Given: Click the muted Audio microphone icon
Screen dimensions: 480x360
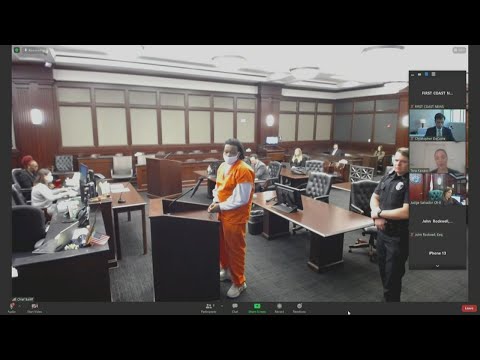Looking at the screenshot, I should coord(12,306).
